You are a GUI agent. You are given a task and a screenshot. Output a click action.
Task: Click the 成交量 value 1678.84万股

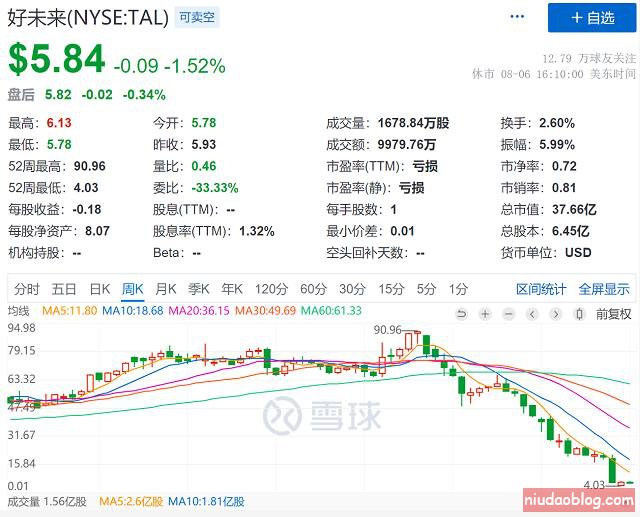click(413, 123)
